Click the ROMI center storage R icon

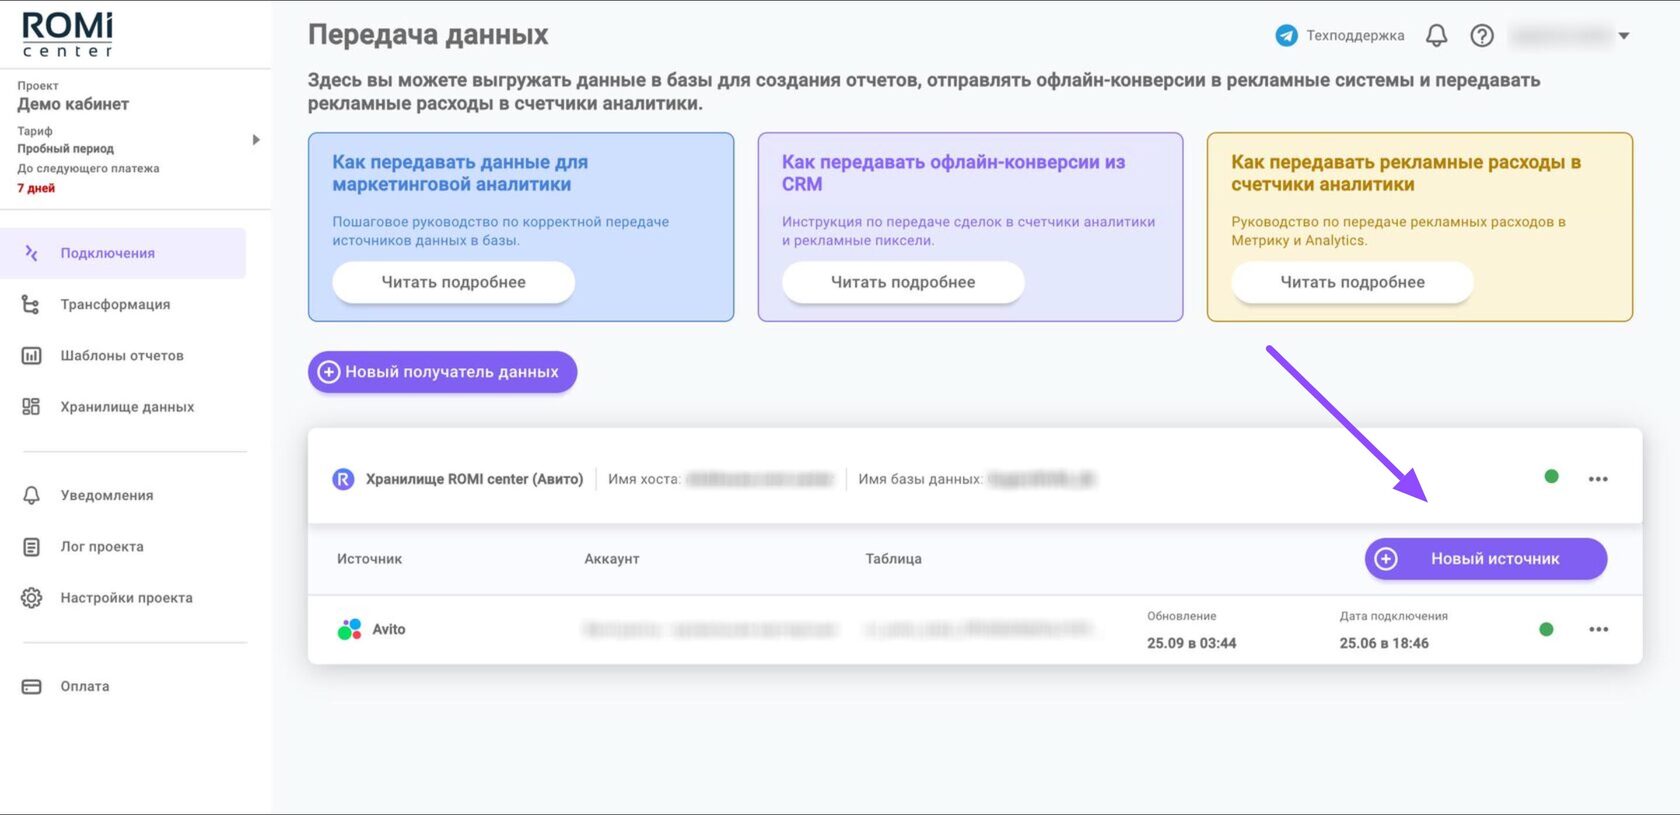(343, 479)
